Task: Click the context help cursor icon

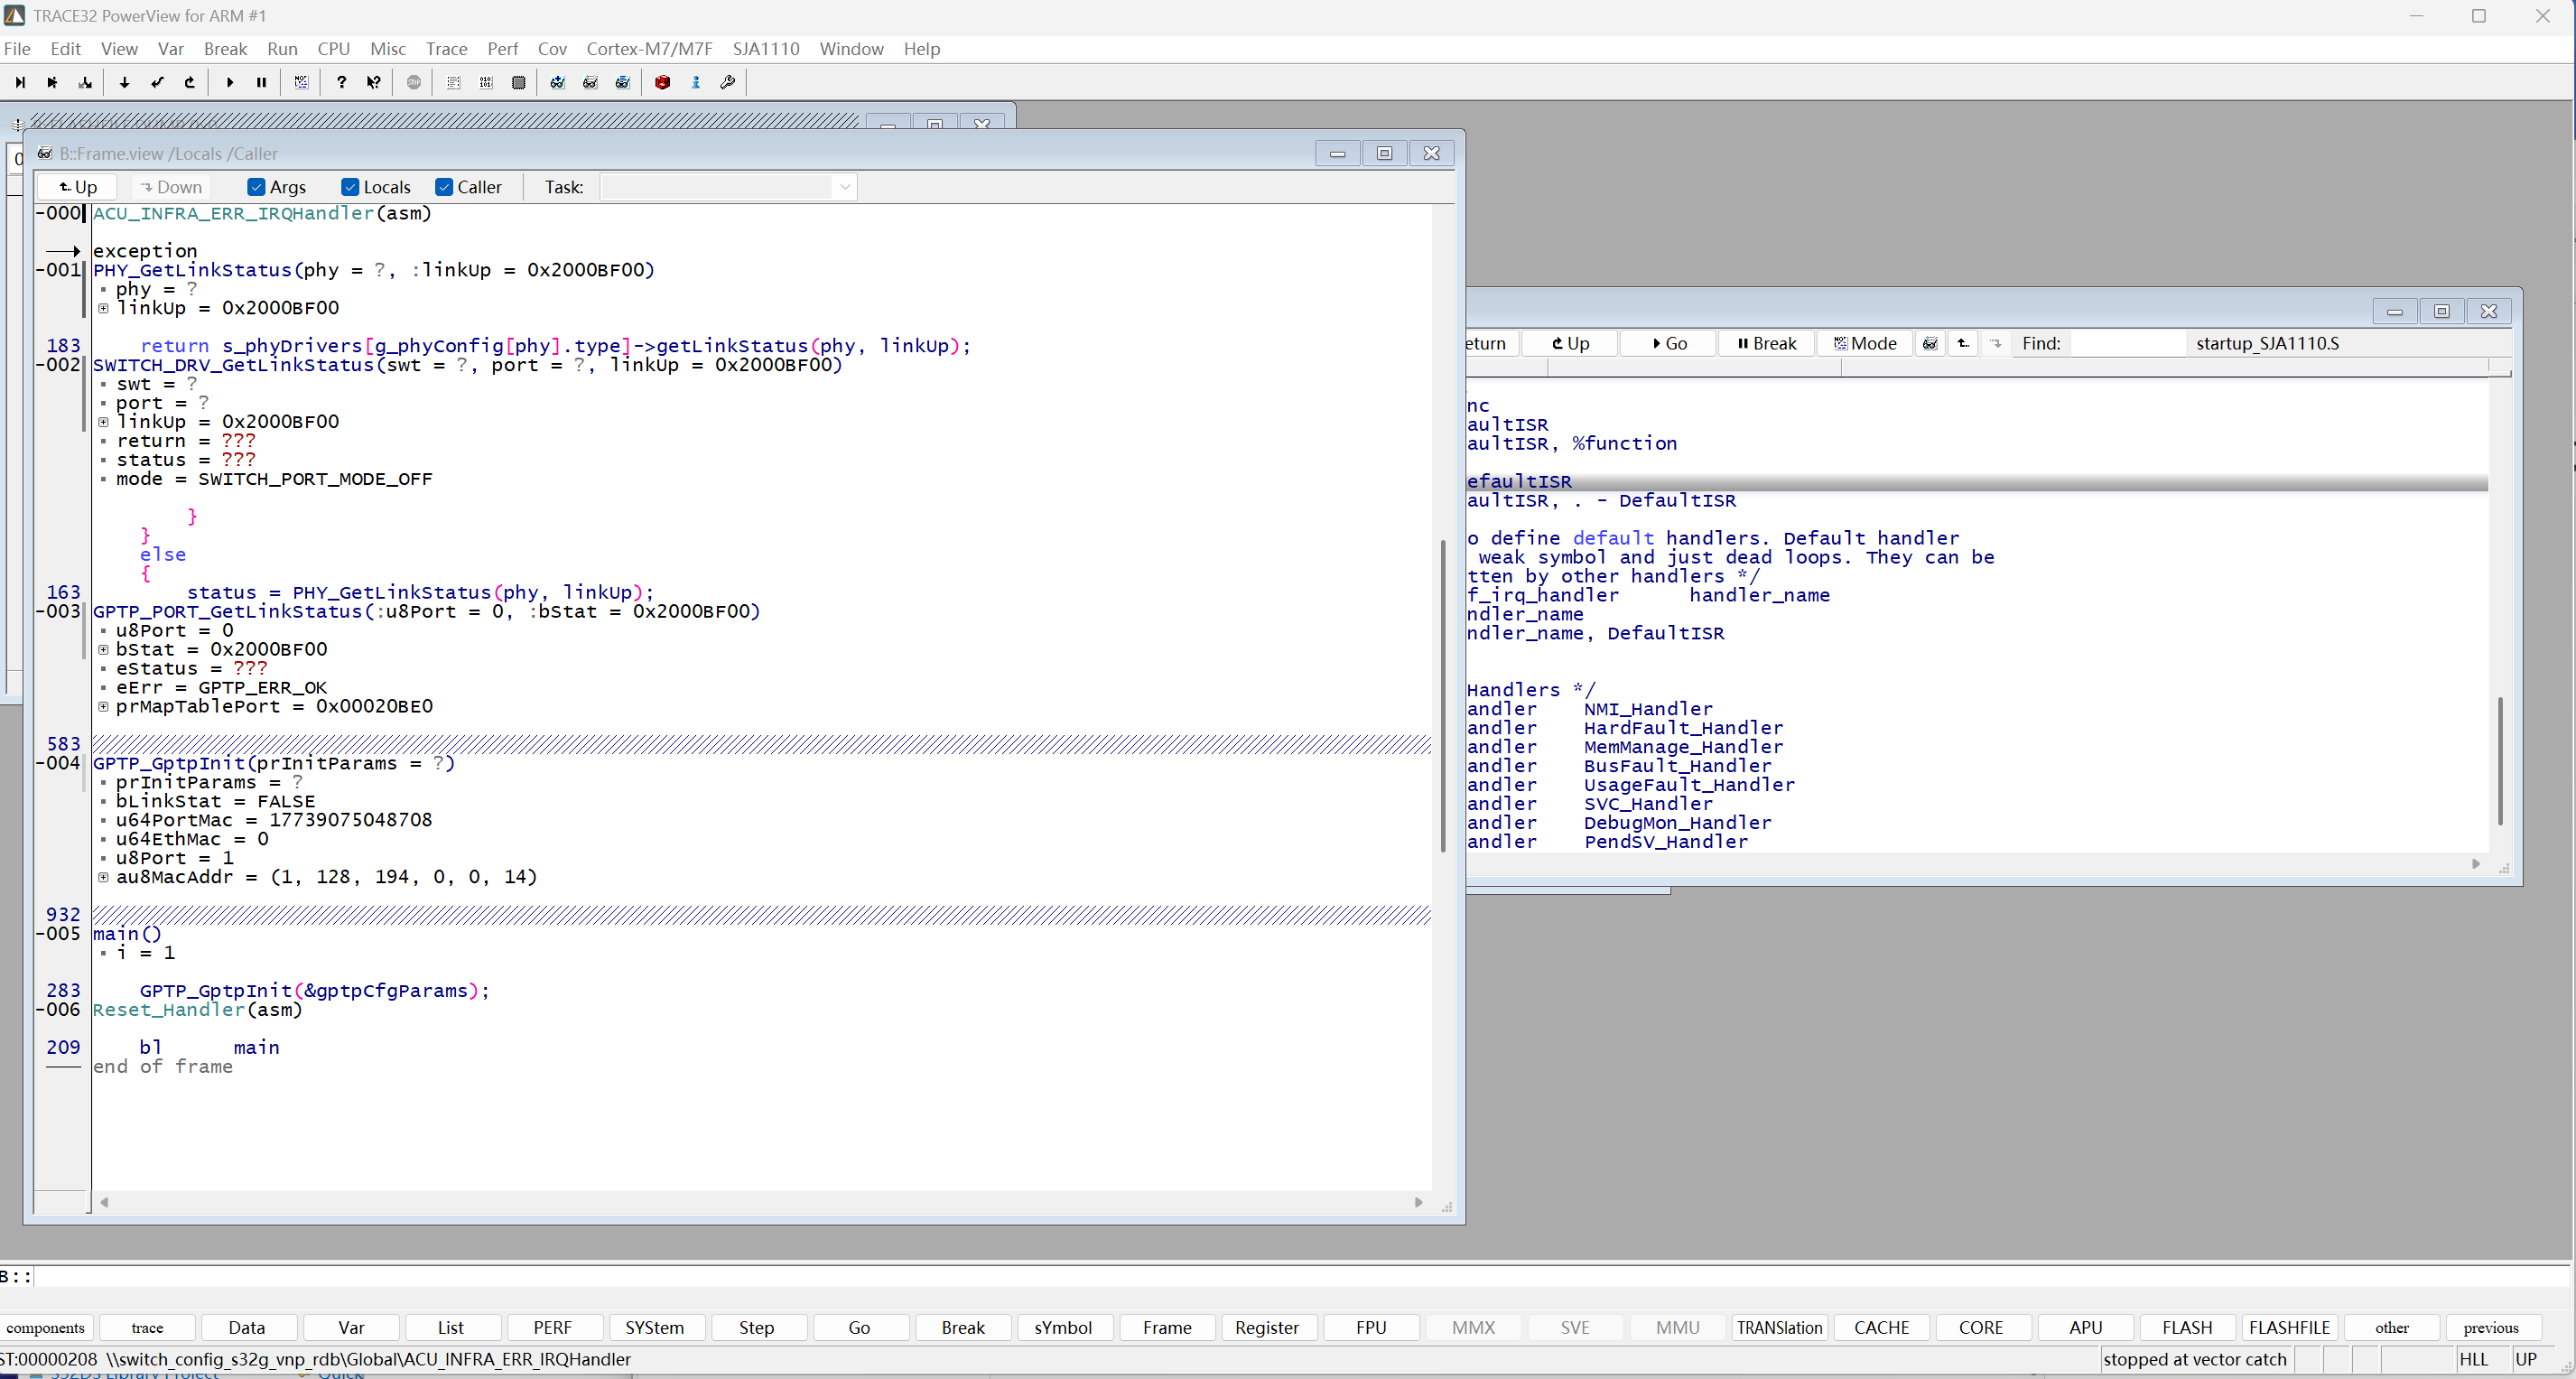Action: tap(374, 83)
